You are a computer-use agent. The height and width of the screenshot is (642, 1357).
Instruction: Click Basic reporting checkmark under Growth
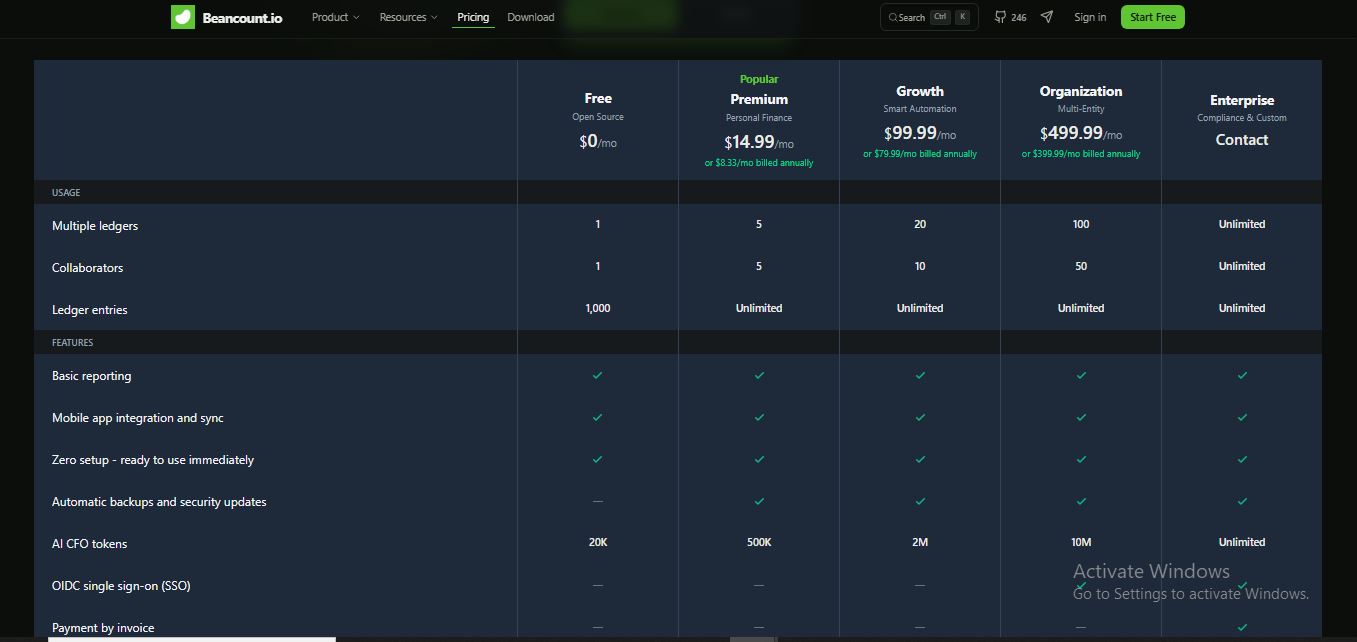click(x=920, y=376)
